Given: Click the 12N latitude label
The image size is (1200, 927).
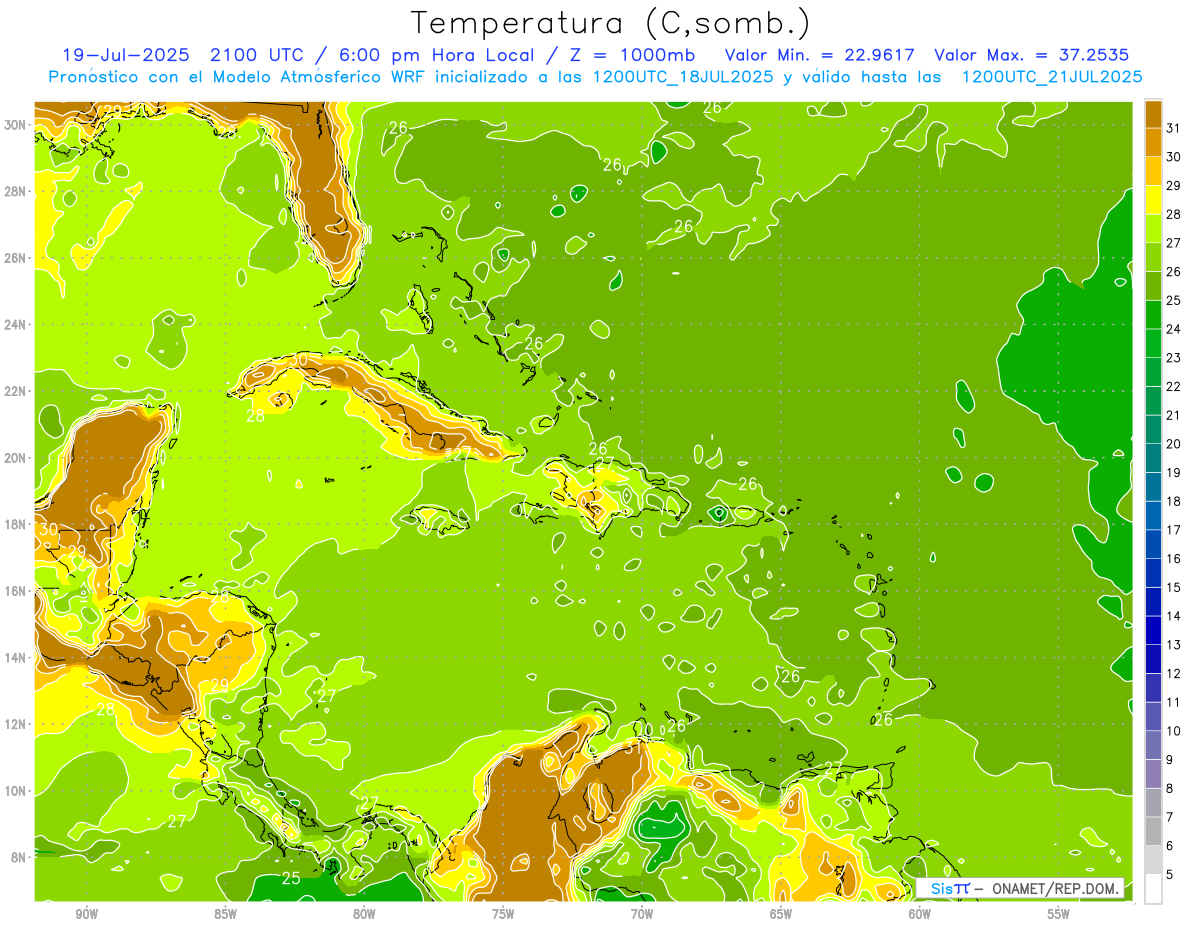Looking at the screenshot, I should [15, 724].
